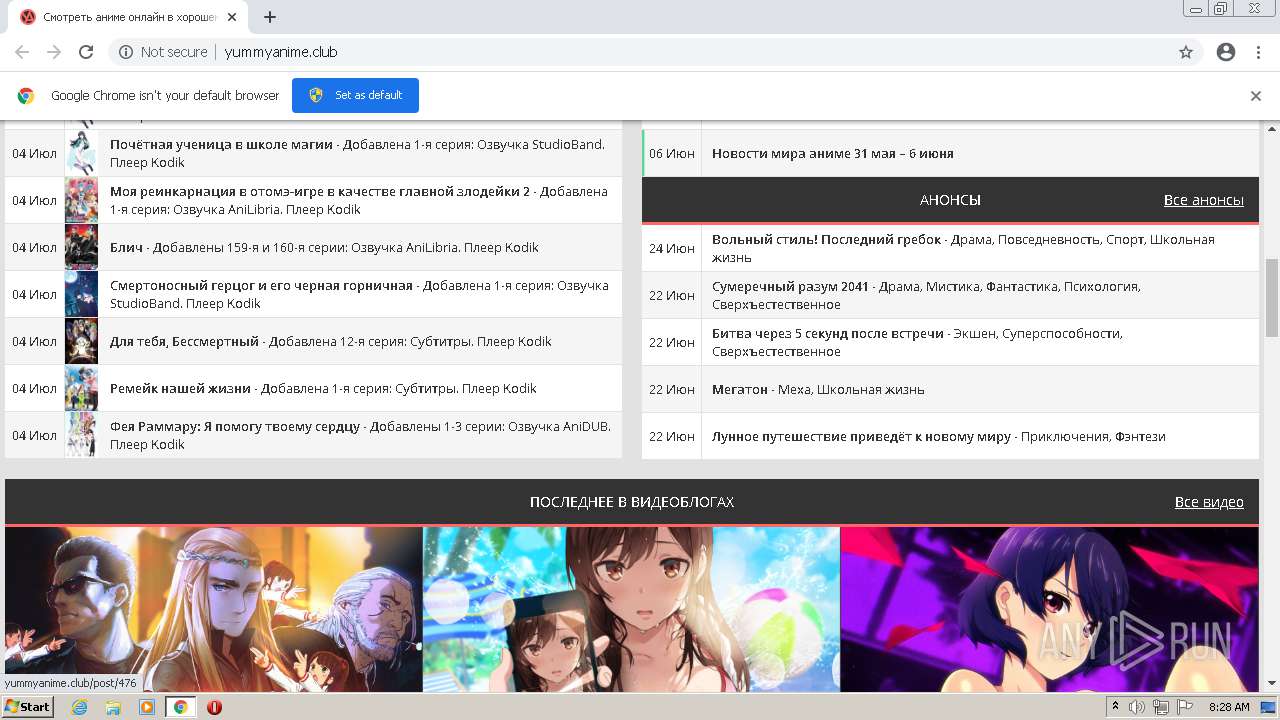Open Почётная ученица в школе магии entry
This screenshot has height=720, width=1280.
click(x=221, y=145)
